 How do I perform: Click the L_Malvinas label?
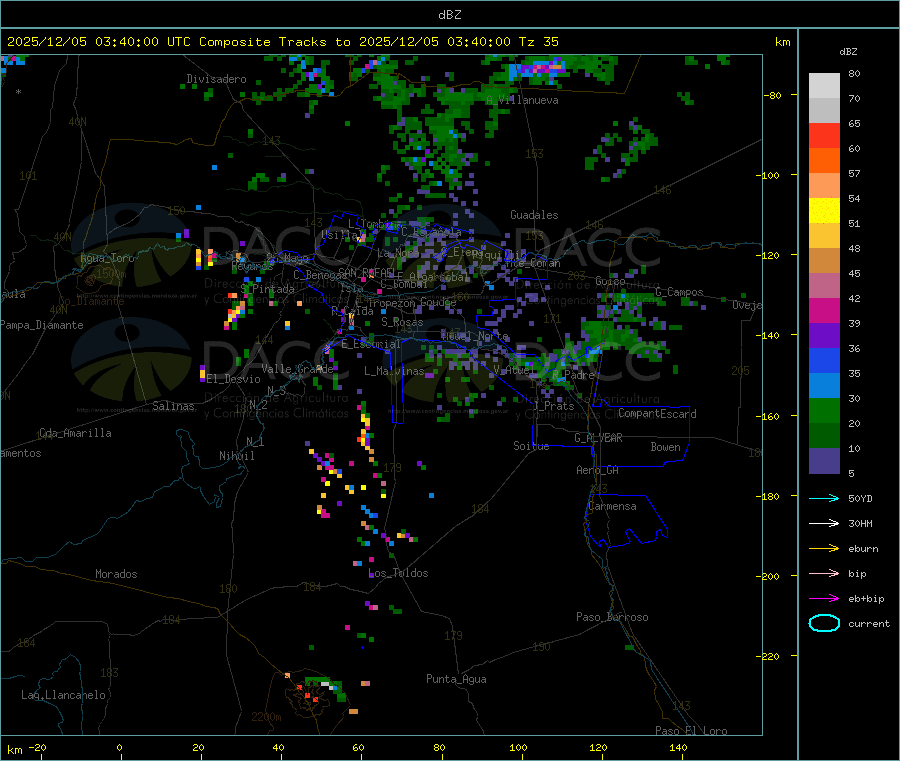click(x=394, y=371)
